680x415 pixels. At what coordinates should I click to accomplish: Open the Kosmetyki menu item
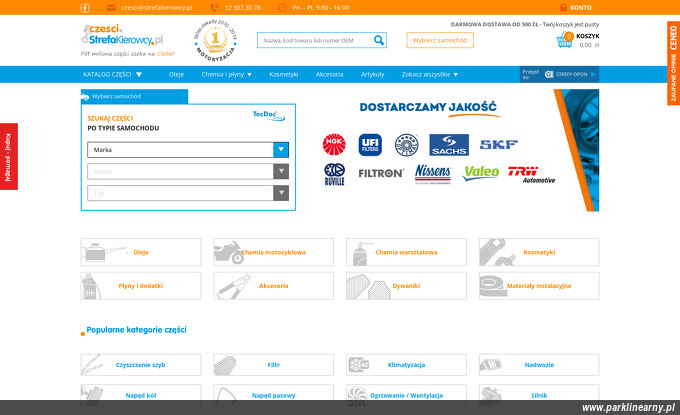point(284,75)
